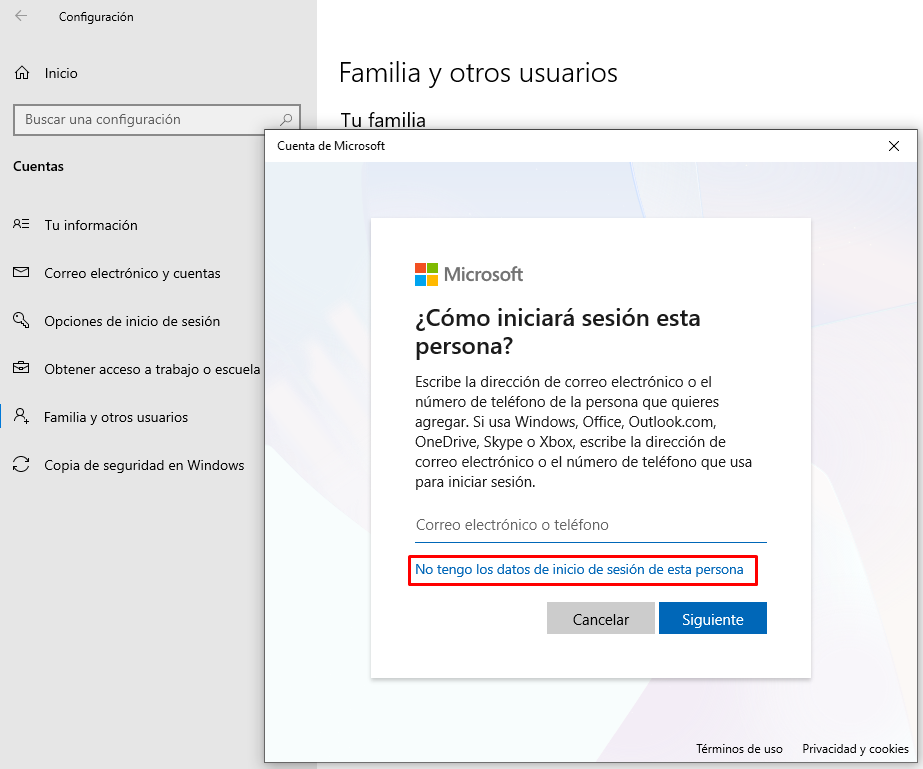Click the Inicio home icon
This screenshot has width=923, height=769.
(x=22, y=73)
